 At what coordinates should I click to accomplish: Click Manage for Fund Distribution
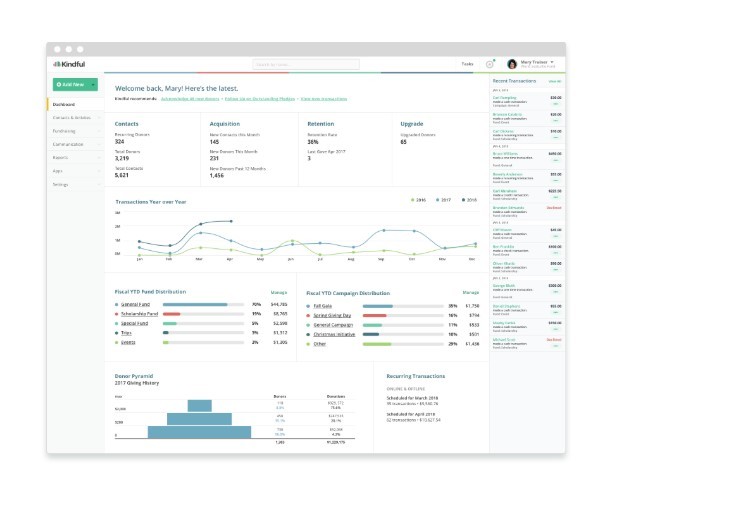coord(280,292)
